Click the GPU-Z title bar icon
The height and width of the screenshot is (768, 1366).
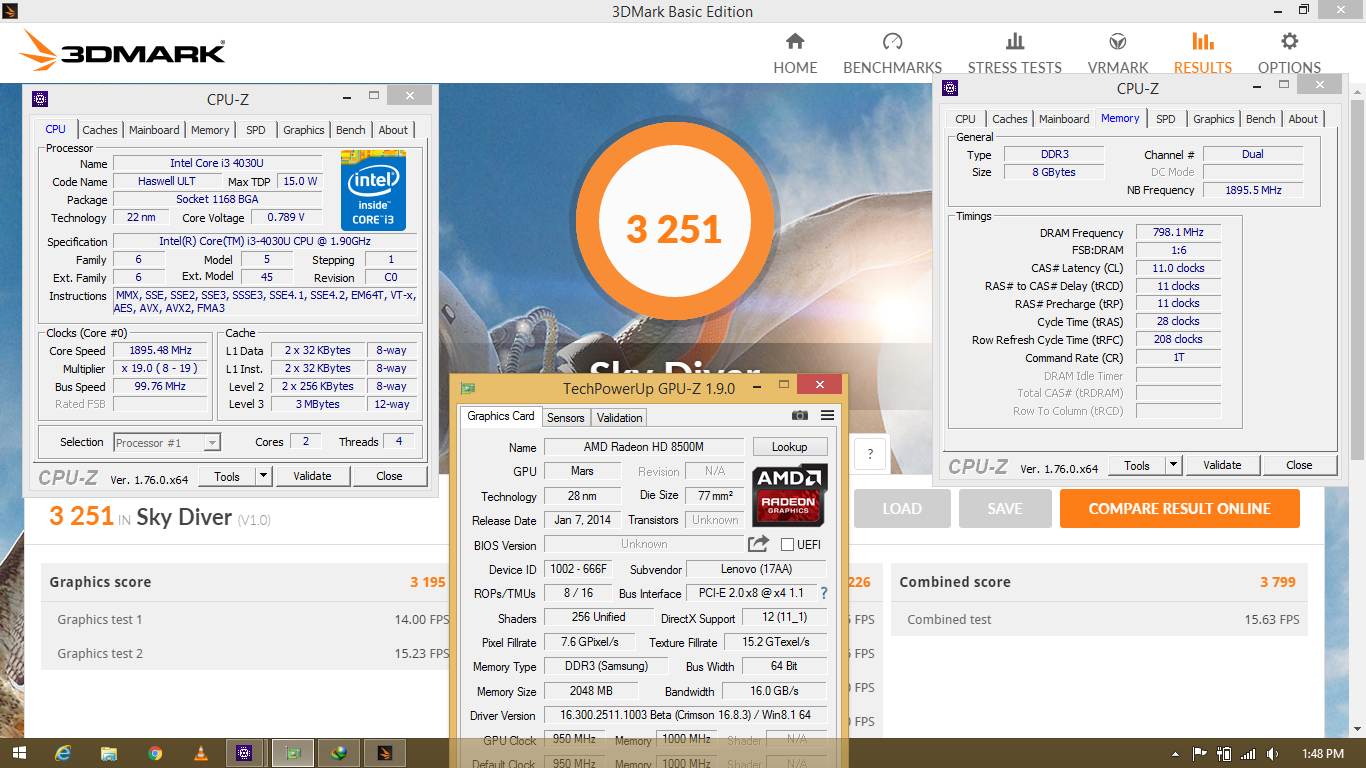click(x=466, y=387)
